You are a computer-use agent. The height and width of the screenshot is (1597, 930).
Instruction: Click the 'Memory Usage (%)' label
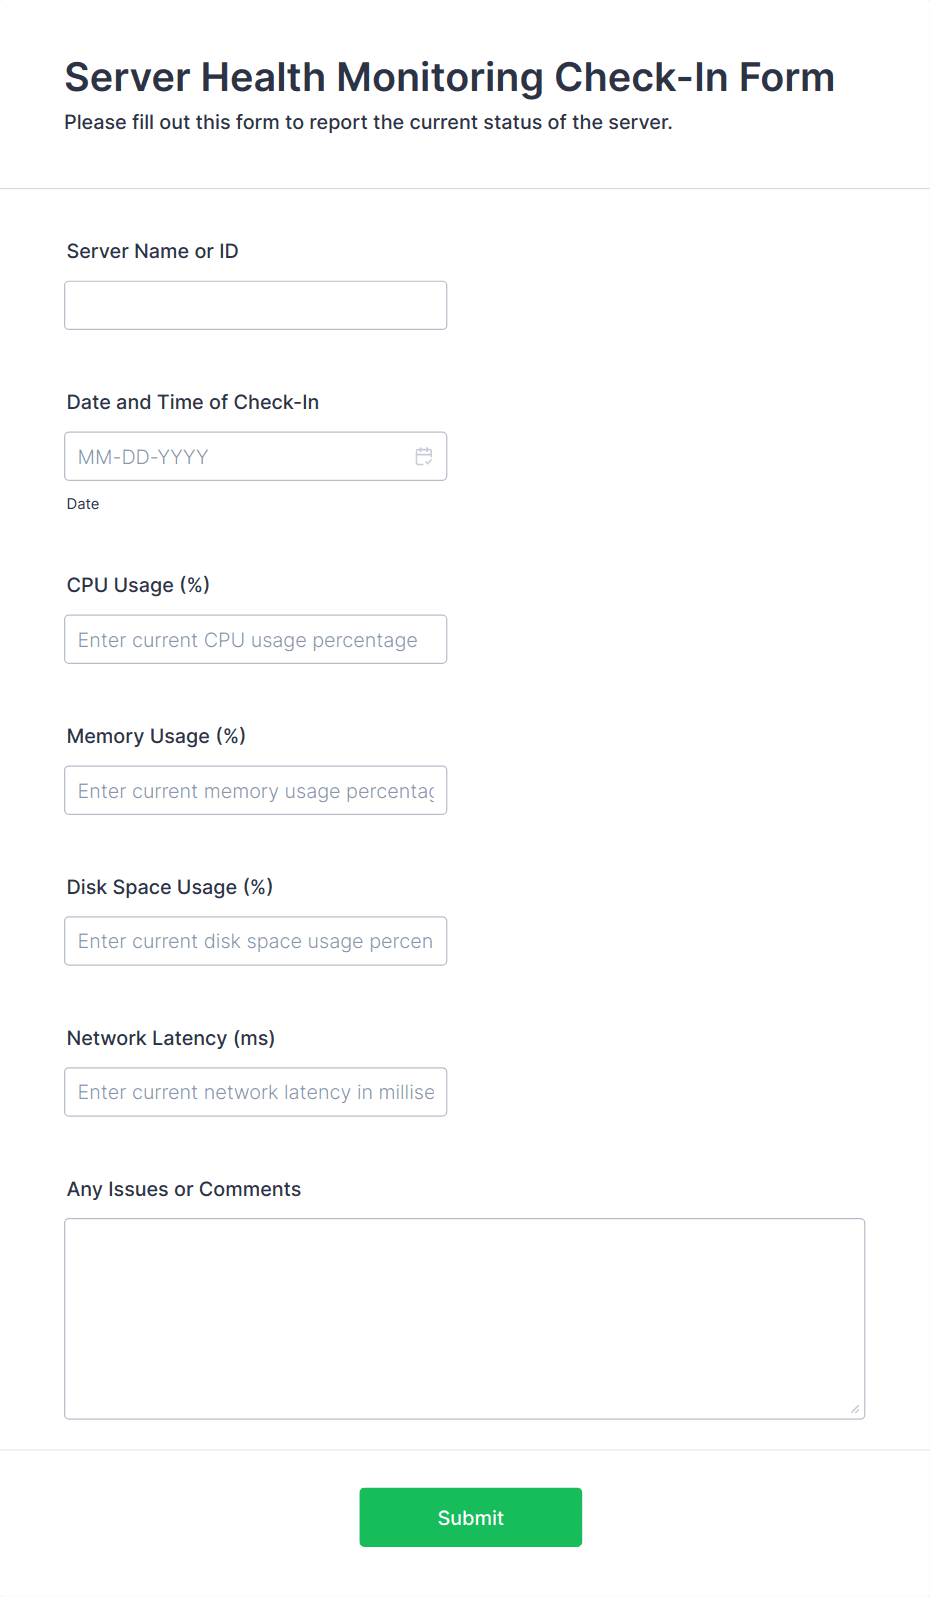tap(156, 736)
